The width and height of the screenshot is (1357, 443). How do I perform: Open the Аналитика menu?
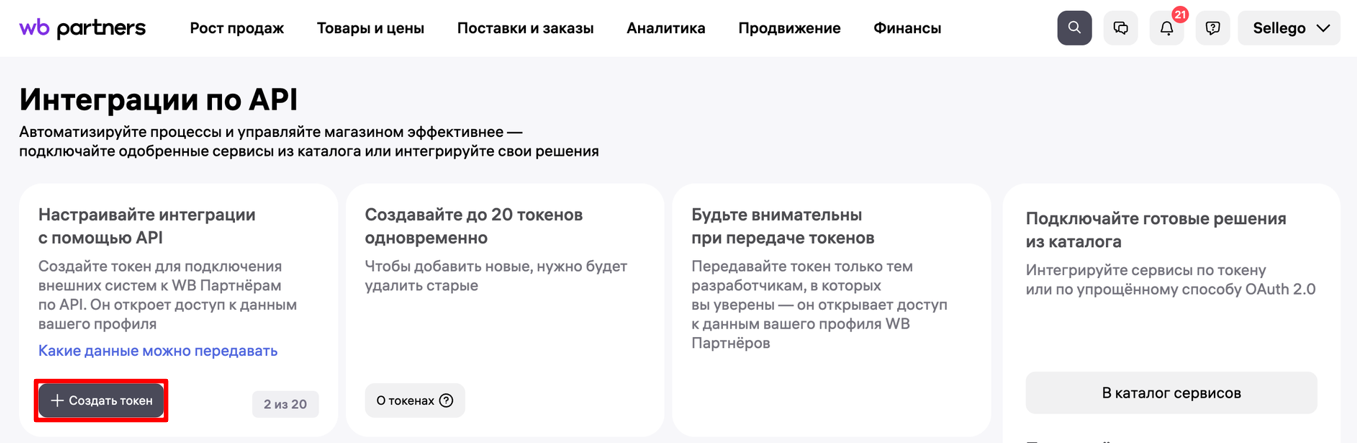tap(666, 28)
